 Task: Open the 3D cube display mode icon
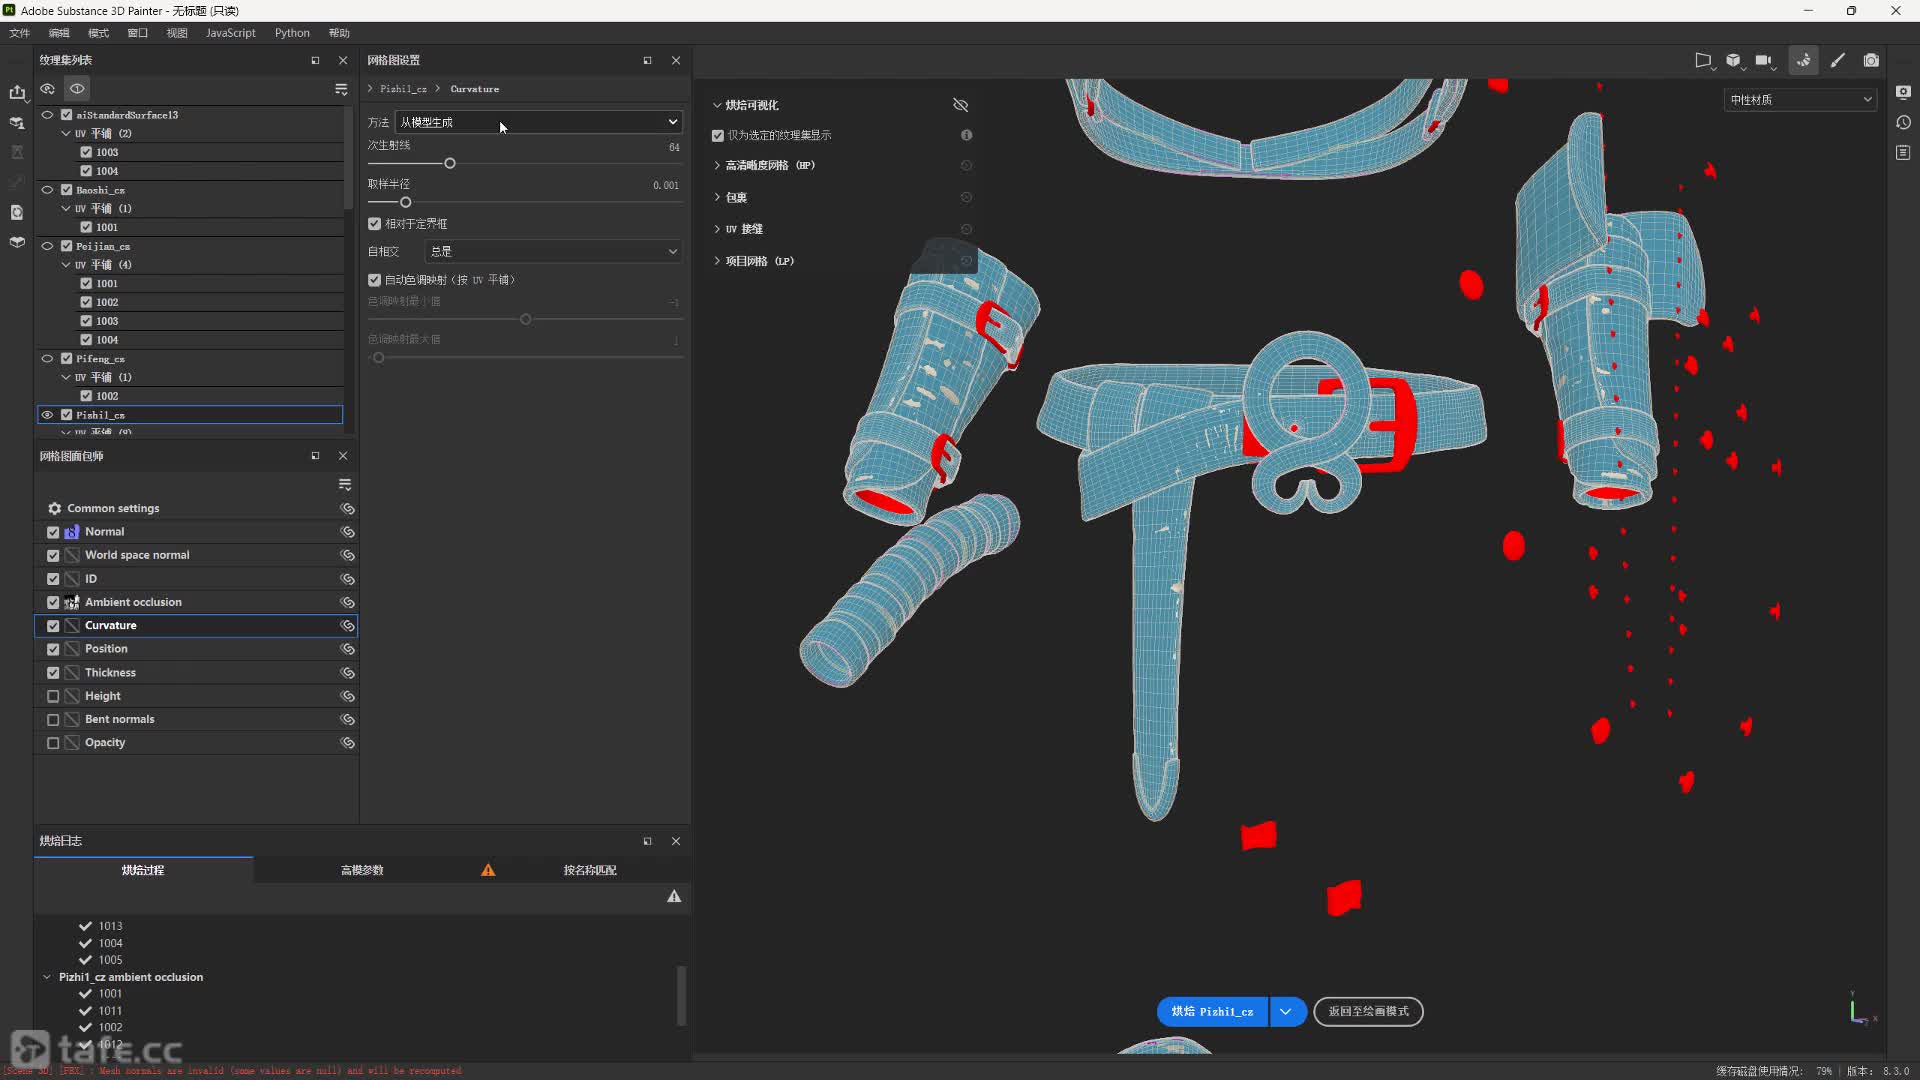click(x=1734, y=60)
